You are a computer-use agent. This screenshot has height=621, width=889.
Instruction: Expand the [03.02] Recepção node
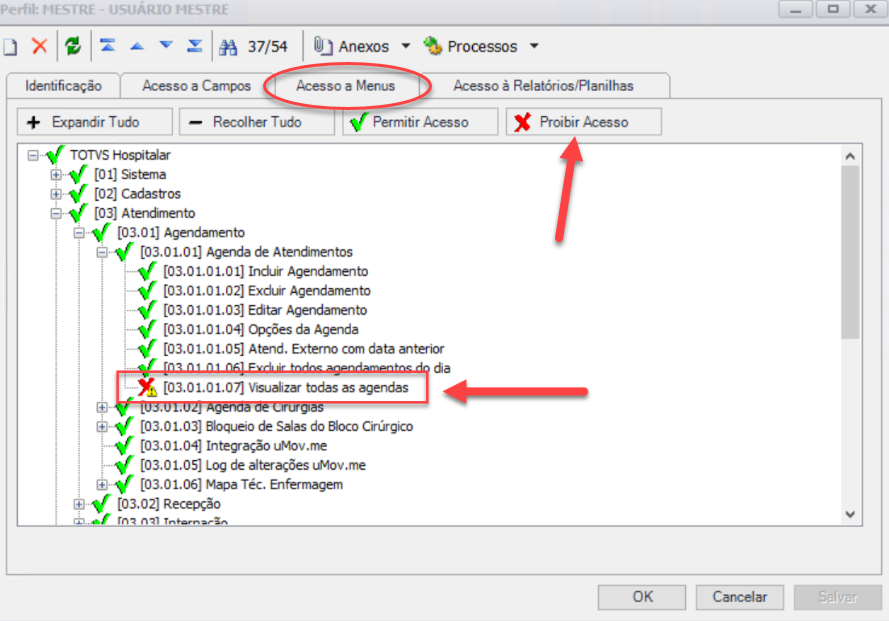[x=79, y=504]
